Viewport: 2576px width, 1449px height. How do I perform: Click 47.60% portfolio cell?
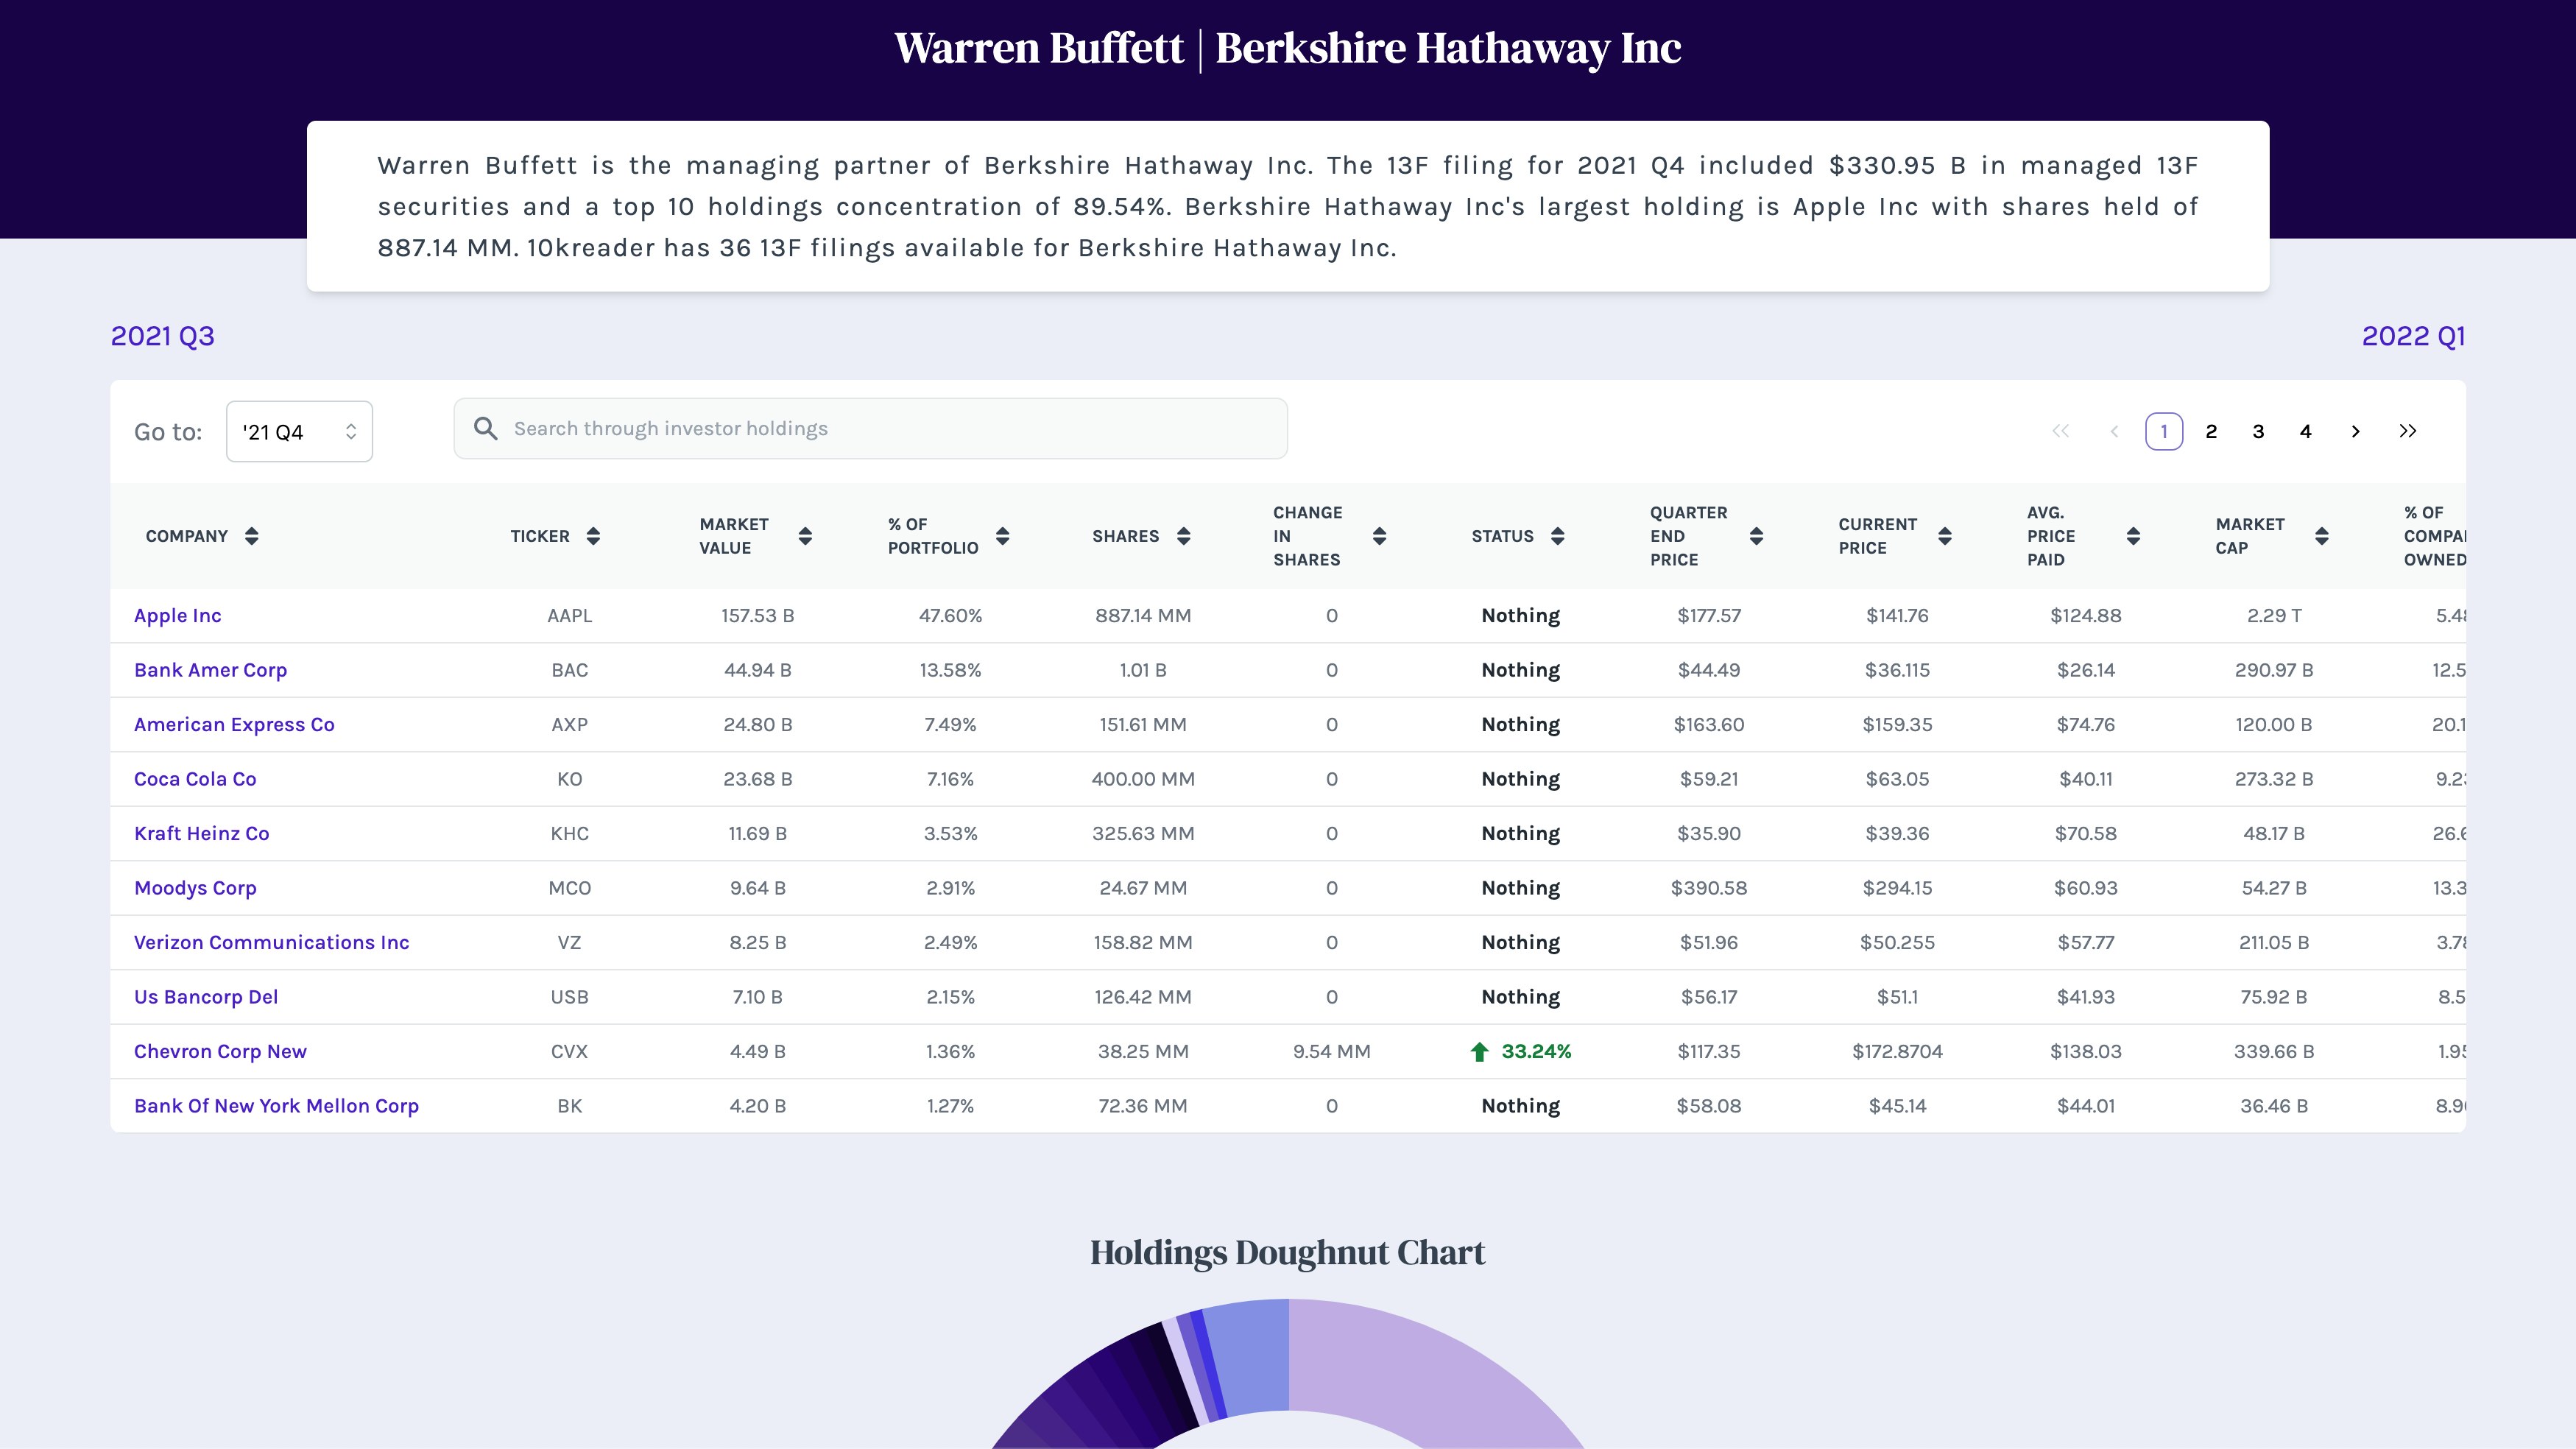[x=950, y=616]
